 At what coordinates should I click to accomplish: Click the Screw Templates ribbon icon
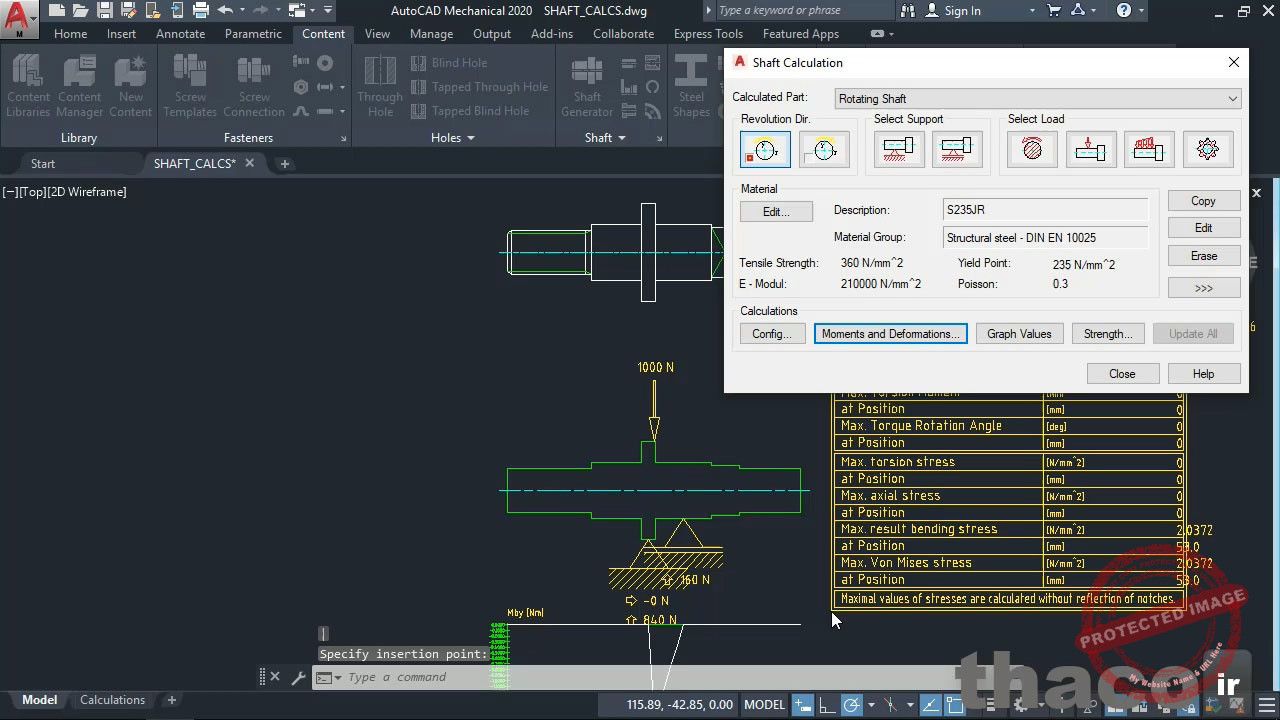190,86
